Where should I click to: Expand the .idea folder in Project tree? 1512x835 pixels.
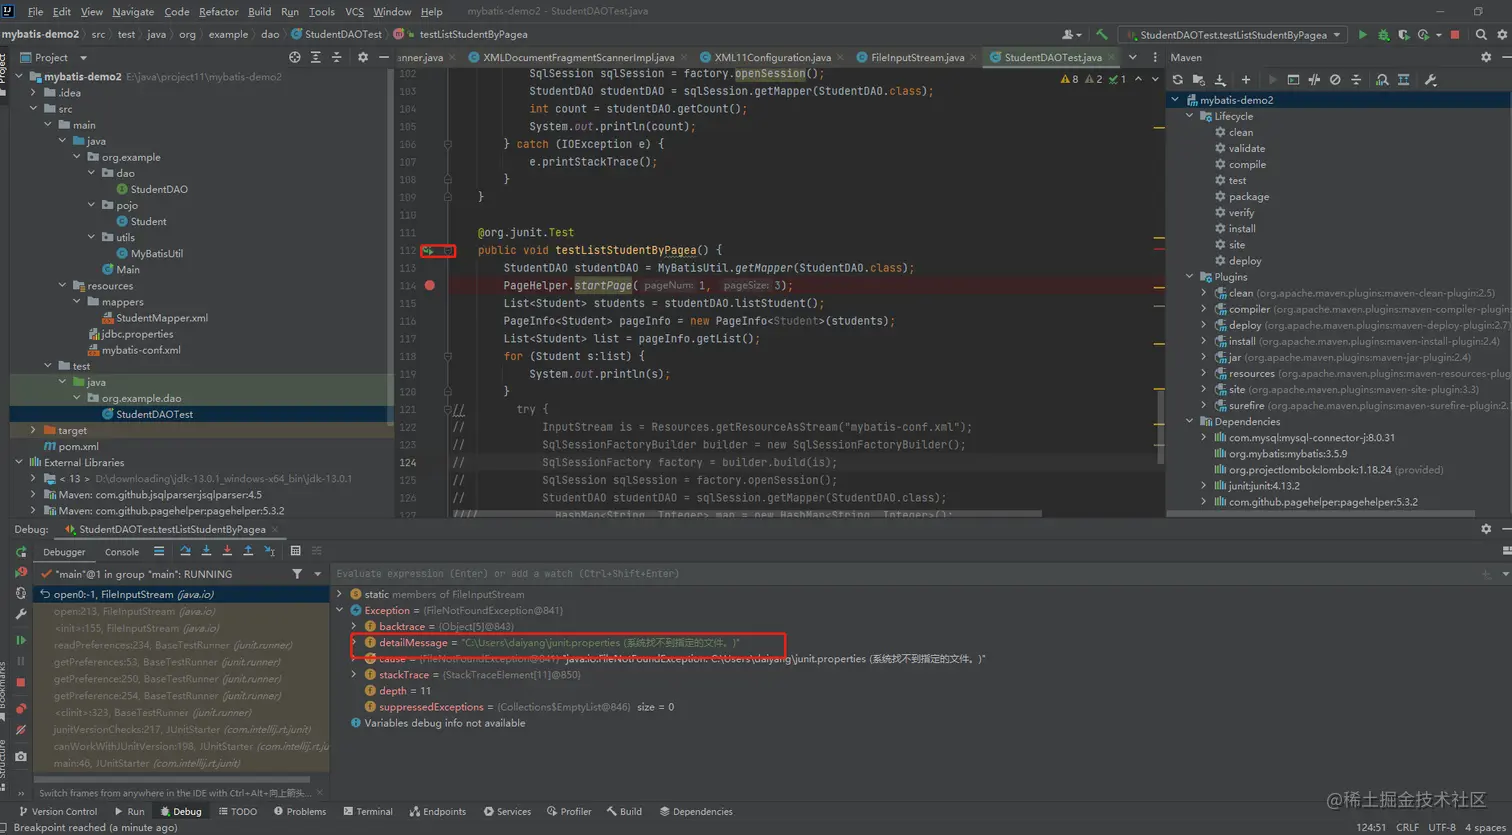(x=33, y=93)
